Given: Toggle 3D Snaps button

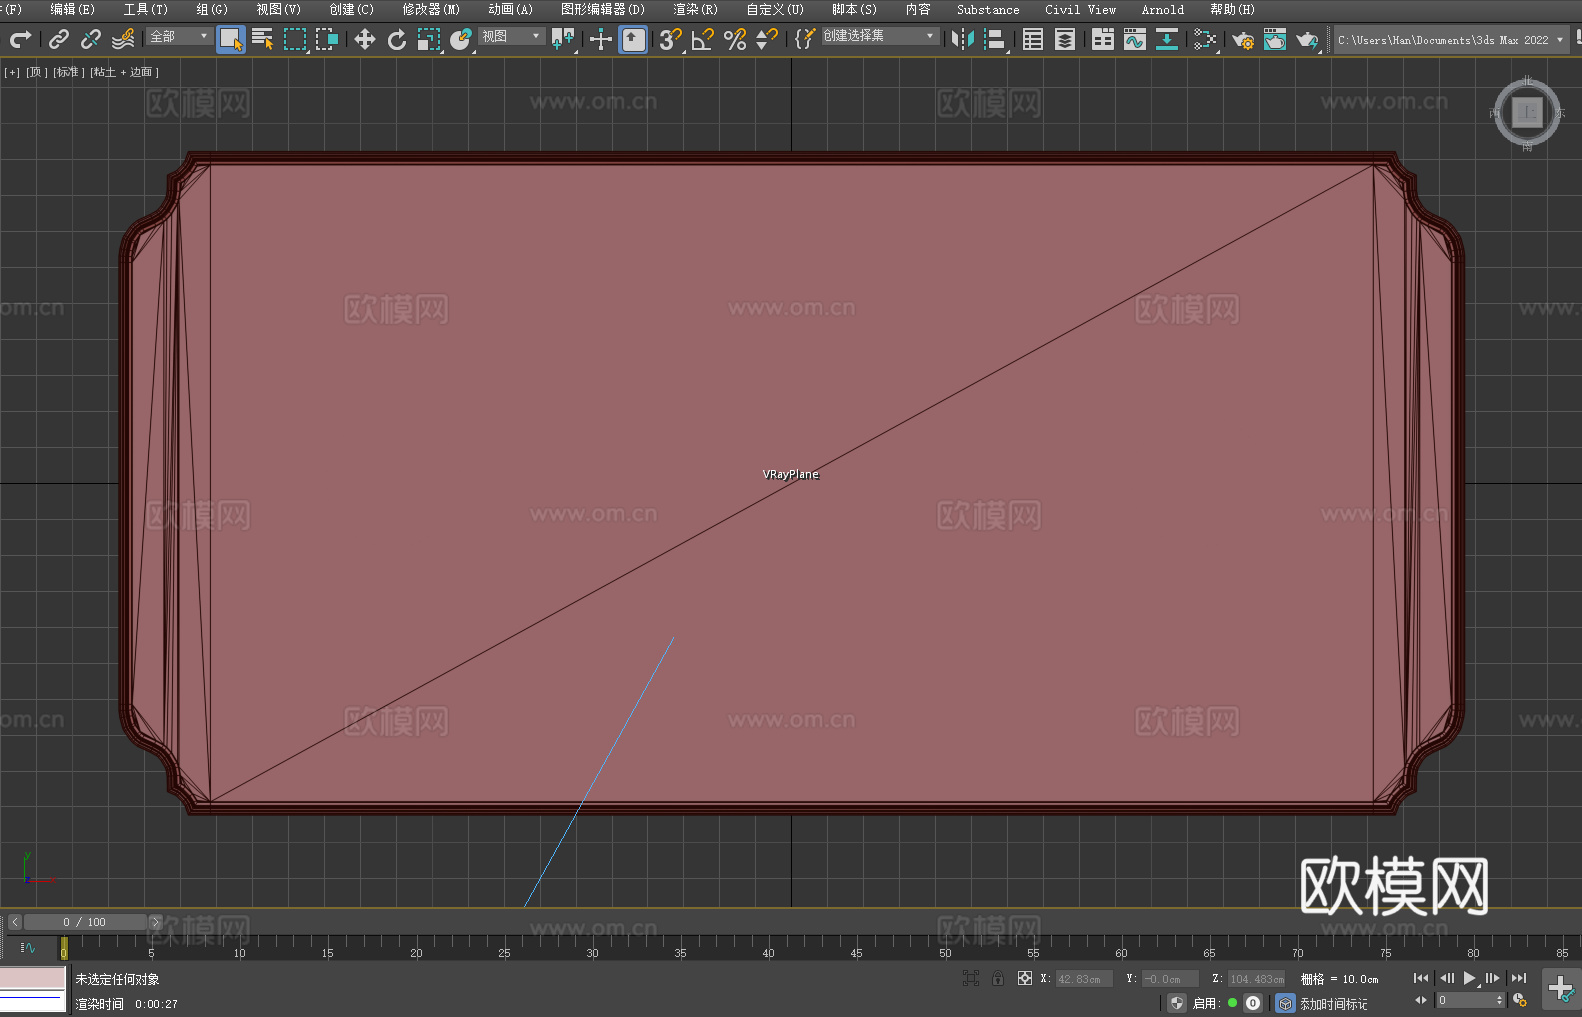Looking at the screenshot, I should (670, 39).
